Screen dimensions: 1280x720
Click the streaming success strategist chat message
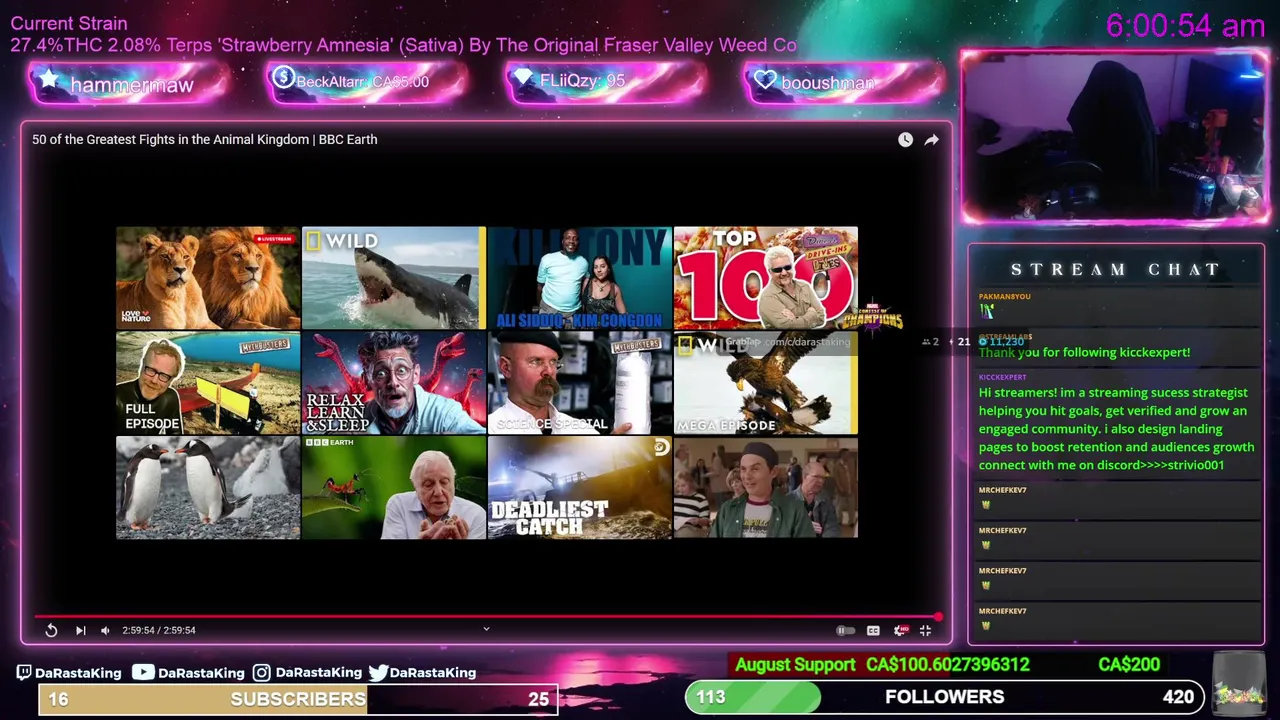click(x=1116, y=429)
